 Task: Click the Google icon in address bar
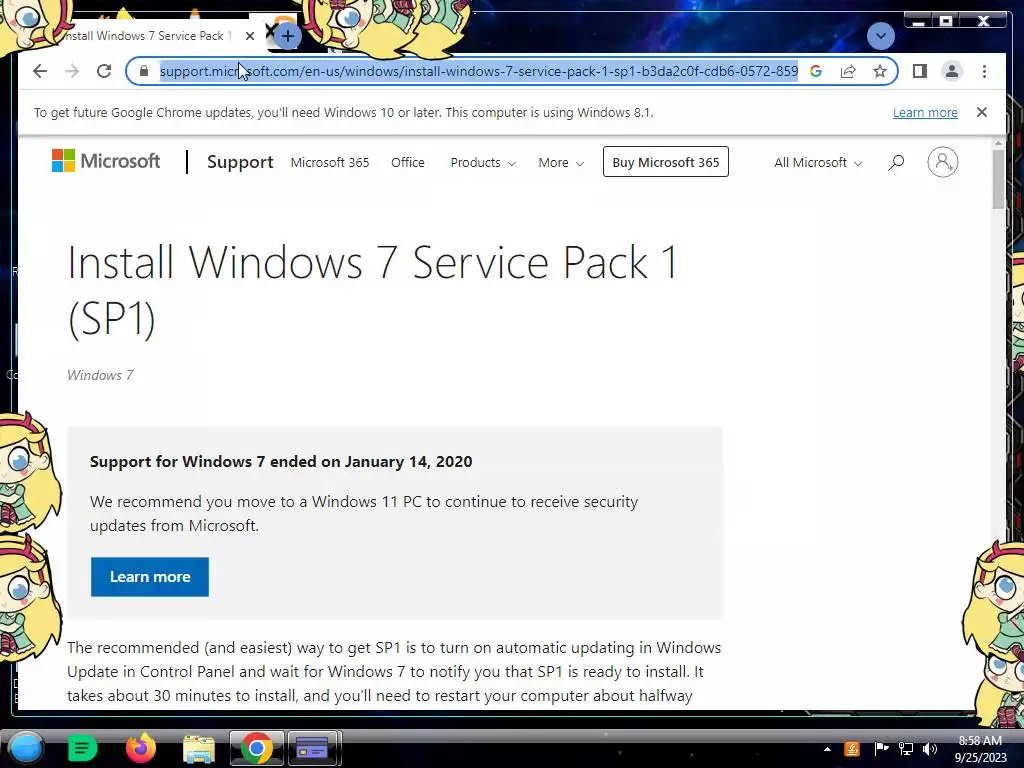(816, 71)
